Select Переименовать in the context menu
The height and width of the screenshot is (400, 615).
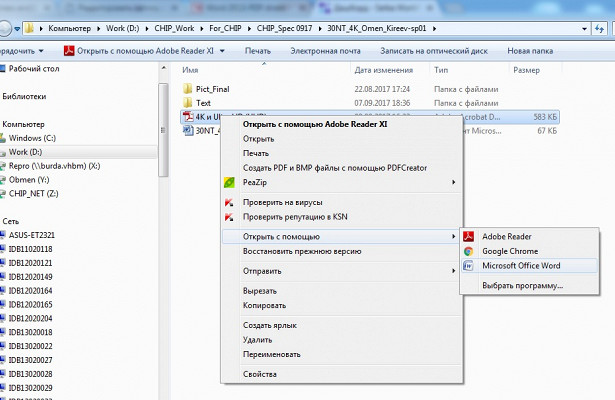pos(272,354)
